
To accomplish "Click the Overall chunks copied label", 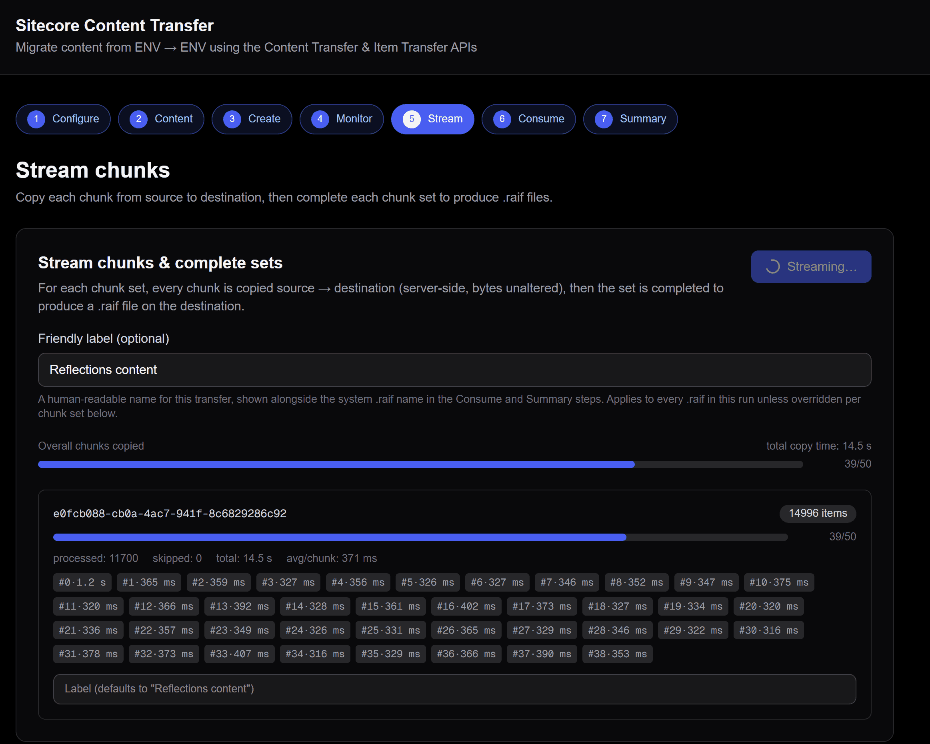I will [91, 446].
